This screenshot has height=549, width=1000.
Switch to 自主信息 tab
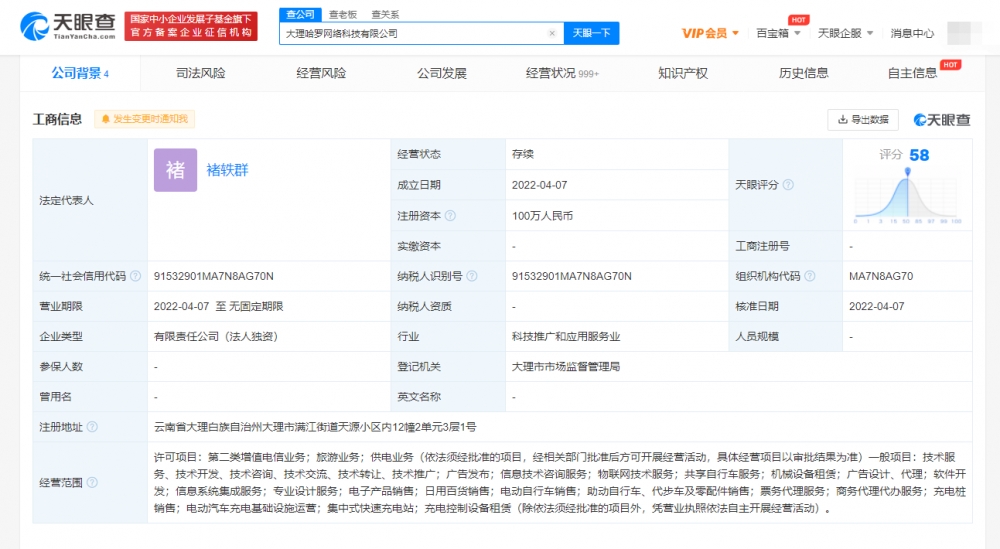[x=913, y=73]
